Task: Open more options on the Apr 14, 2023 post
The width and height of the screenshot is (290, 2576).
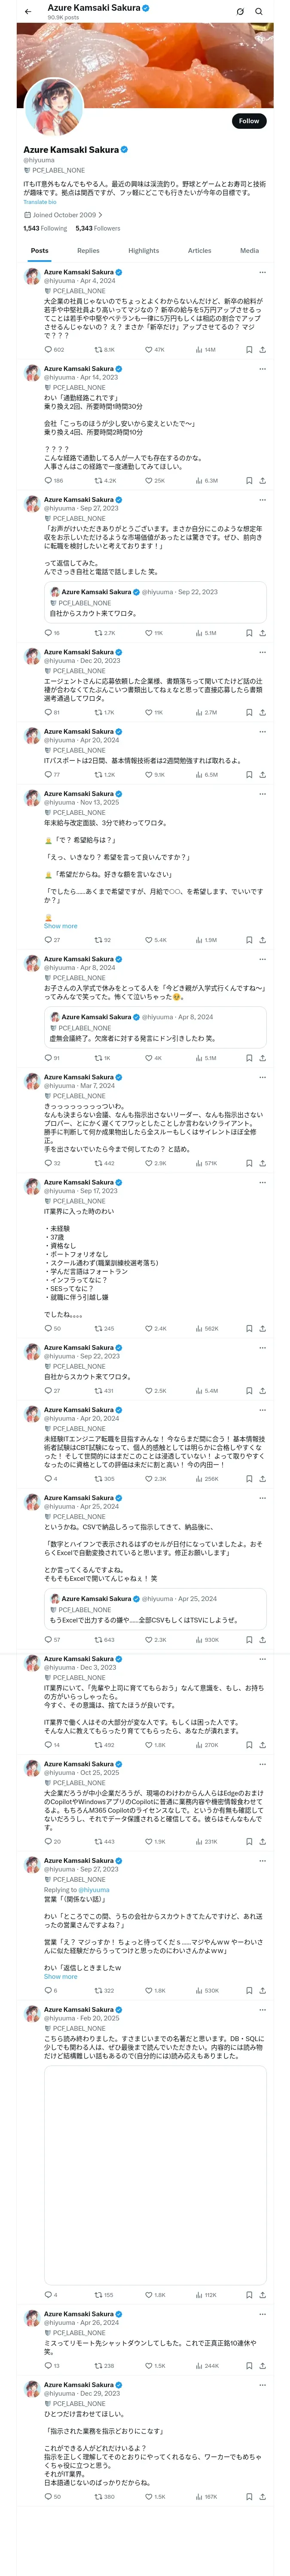Action: [x=262, y=369]
